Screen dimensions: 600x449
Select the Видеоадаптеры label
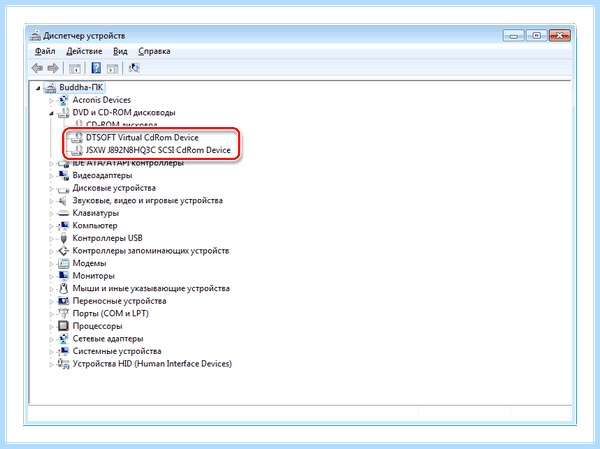click(102, 176)
